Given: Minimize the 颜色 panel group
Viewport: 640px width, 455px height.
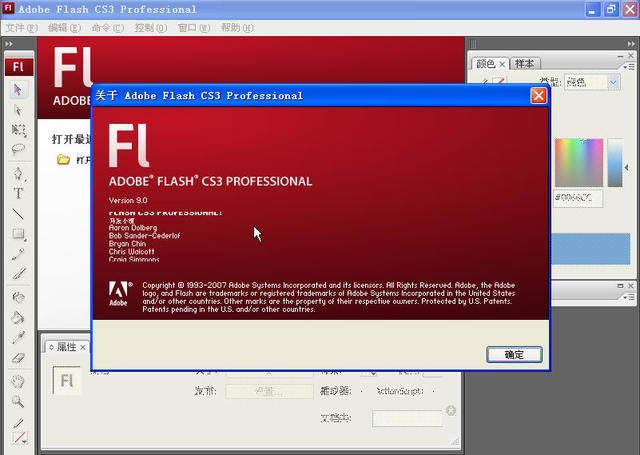Looking at the screenshot, I should 620,55.
